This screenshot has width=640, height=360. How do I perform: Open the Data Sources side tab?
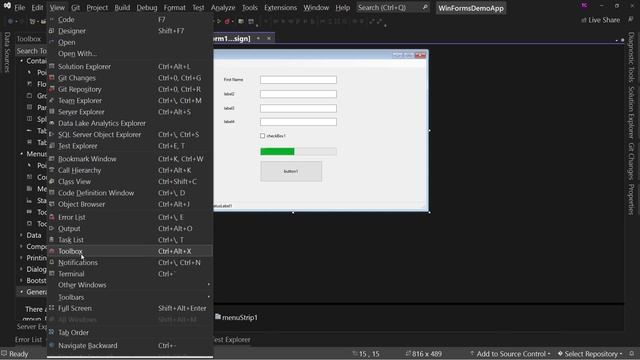point(7,52)
